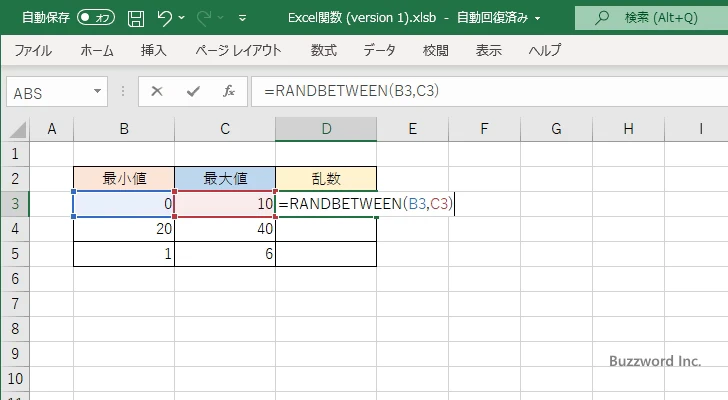Select column D header
This screenshot has height=400, width=728.
coord(326,129)
